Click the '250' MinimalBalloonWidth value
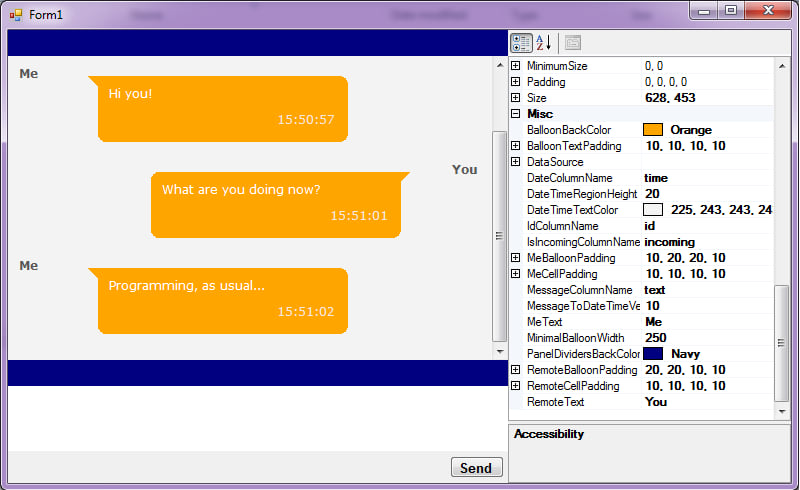800x490 pixels. (656, 338)
